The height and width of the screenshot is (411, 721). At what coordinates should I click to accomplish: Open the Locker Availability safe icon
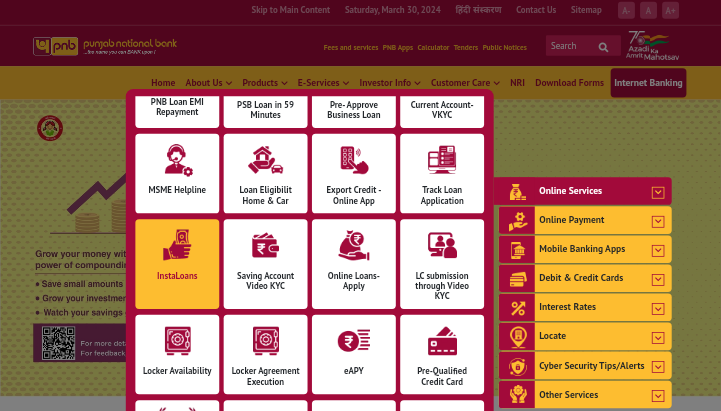coord(177,342)
